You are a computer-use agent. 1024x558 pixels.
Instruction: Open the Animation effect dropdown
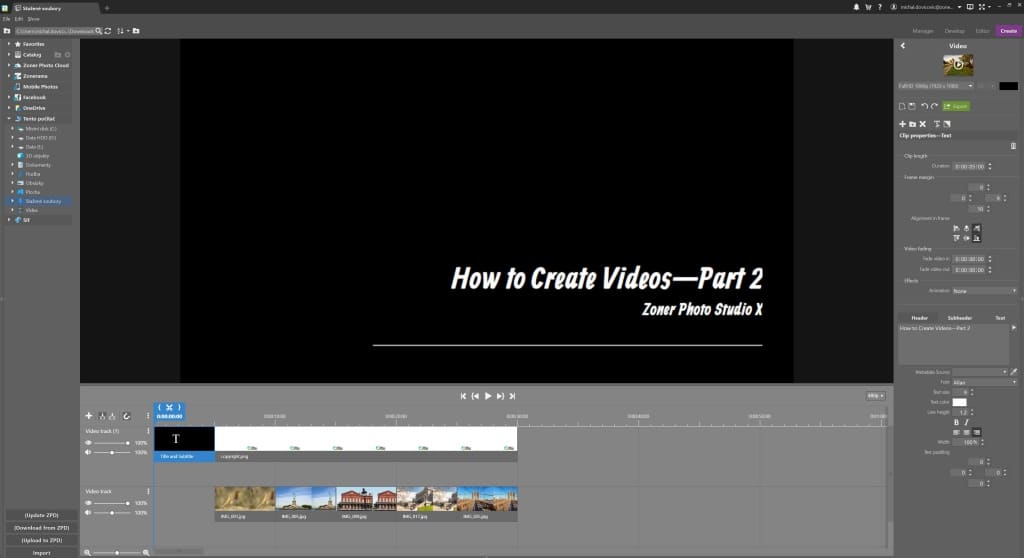(x=984, y=291)
